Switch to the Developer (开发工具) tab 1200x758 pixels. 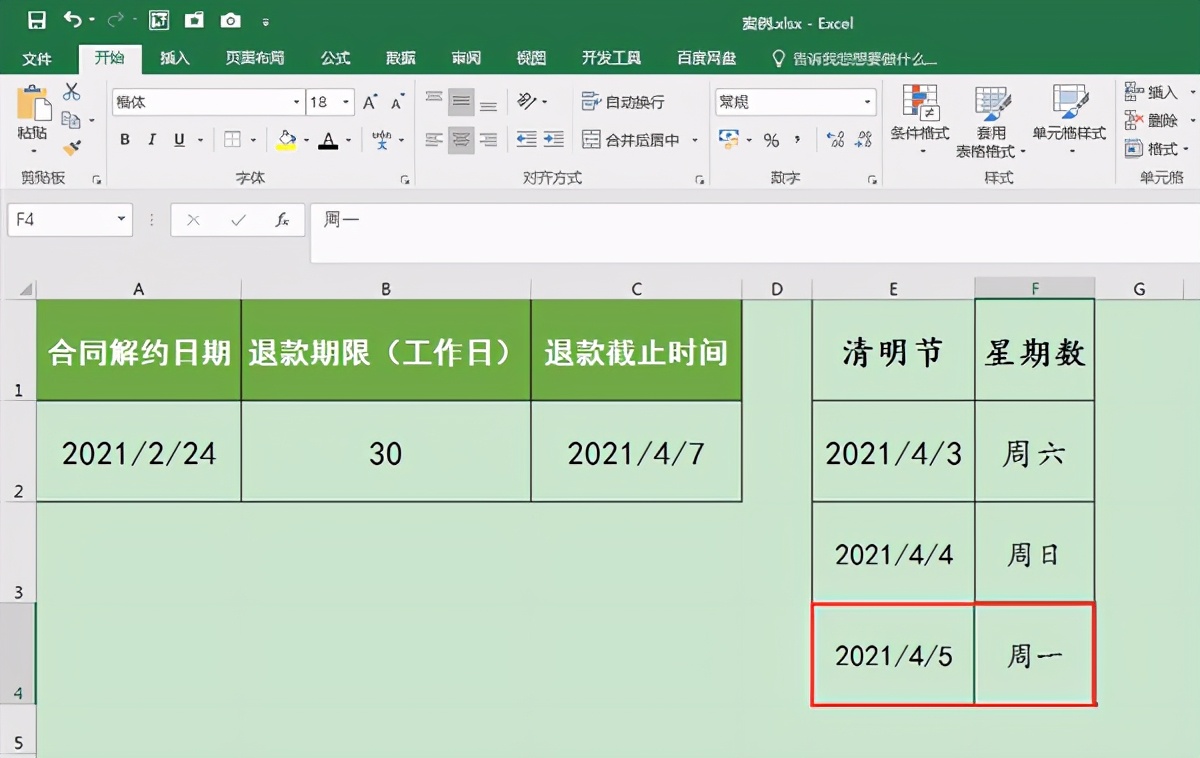611,59
